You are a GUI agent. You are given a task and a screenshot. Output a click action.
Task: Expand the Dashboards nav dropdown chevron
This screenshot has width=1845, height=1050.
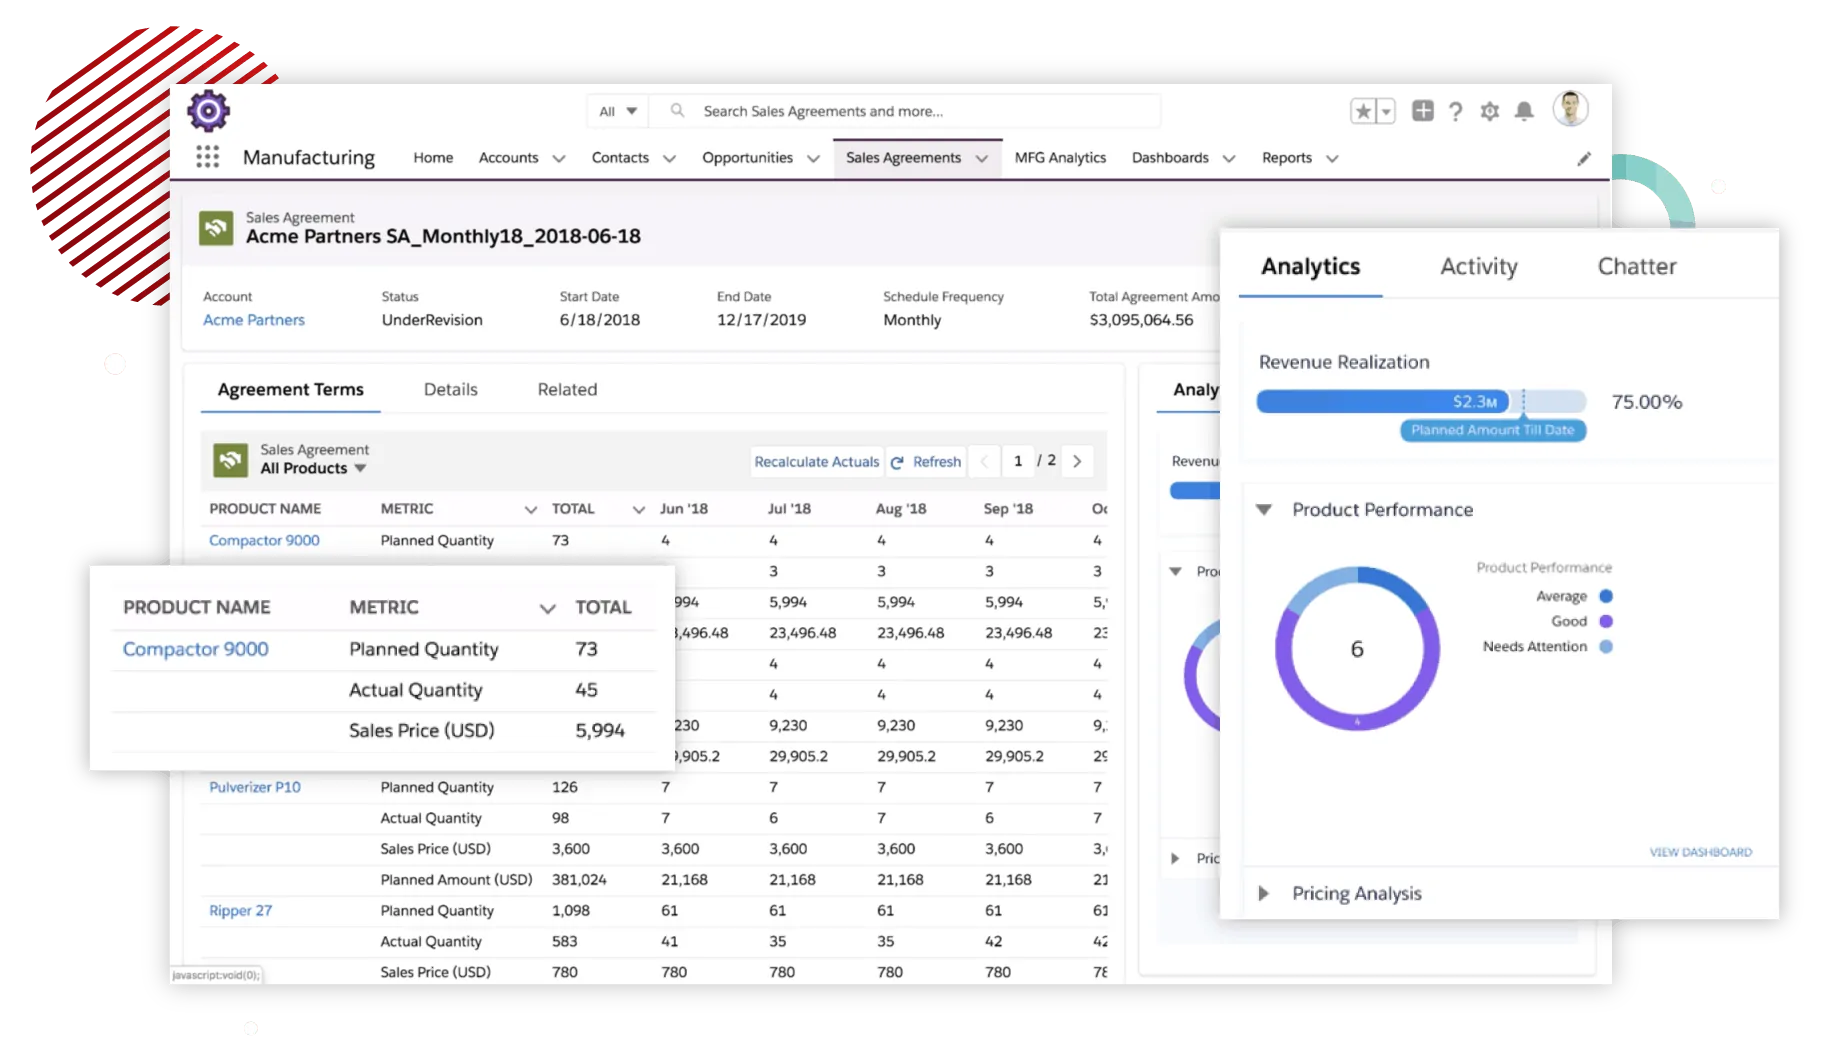[x=1229, y=158]
